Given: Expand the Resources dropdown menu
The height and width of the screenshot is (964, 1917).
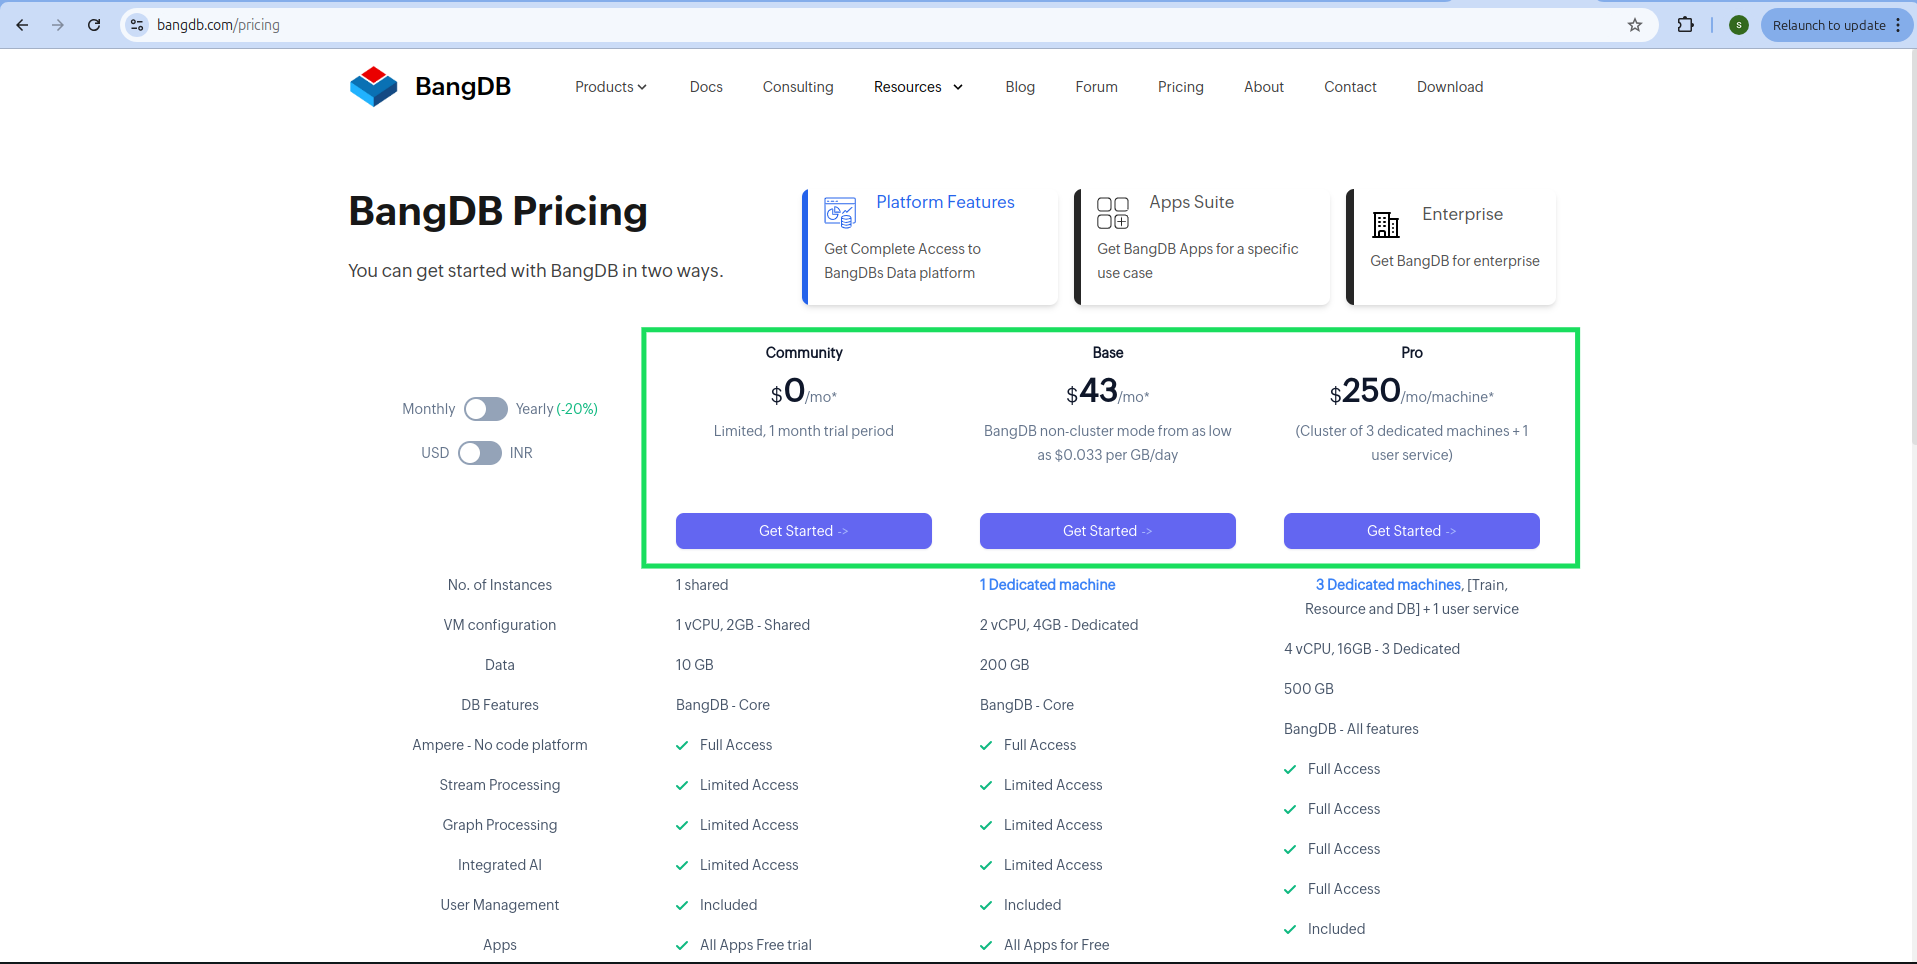Looking at the screenshot, I should (918, 87).
